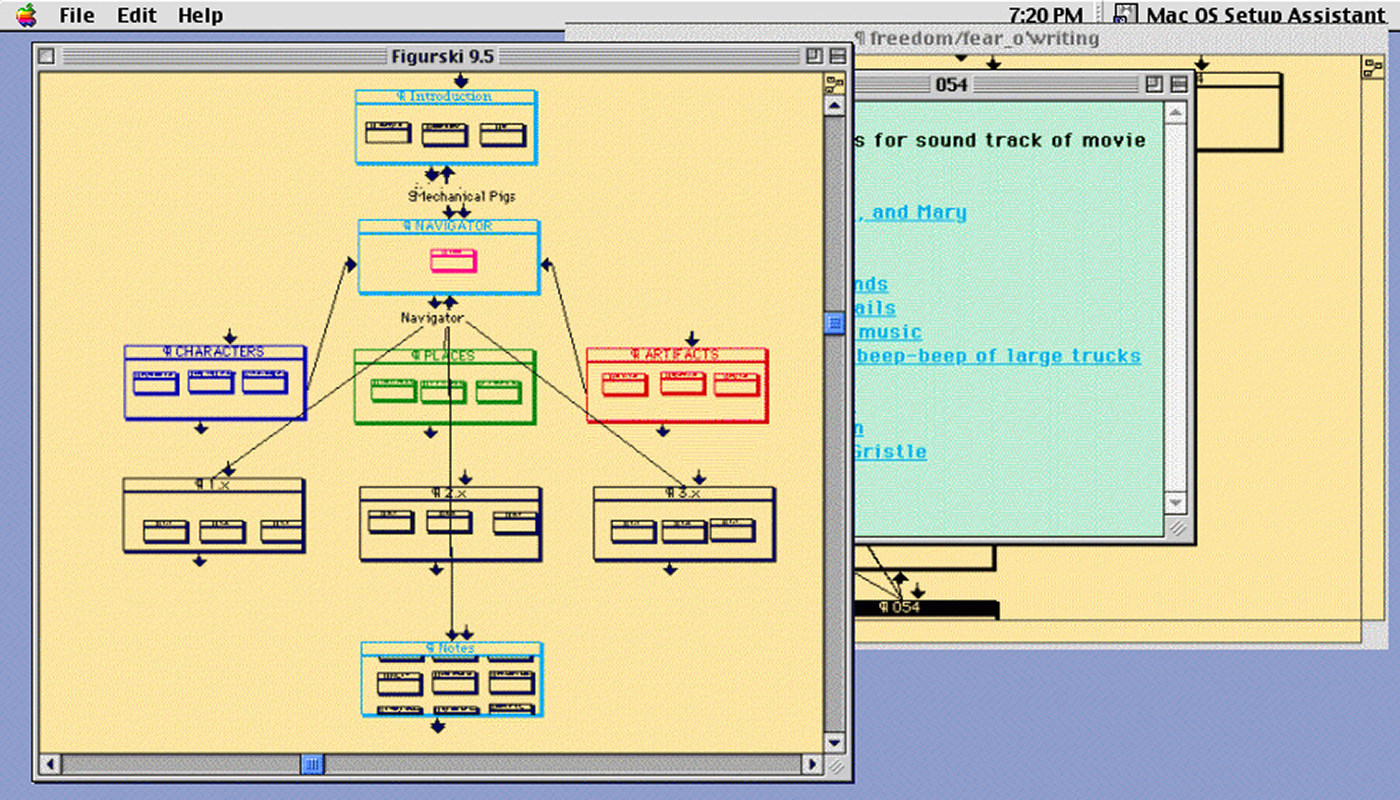This screenshot has width=1400, height=800.
Task: Click the left scroll arrow in Figurski 9.5
Action: point(48,765)
